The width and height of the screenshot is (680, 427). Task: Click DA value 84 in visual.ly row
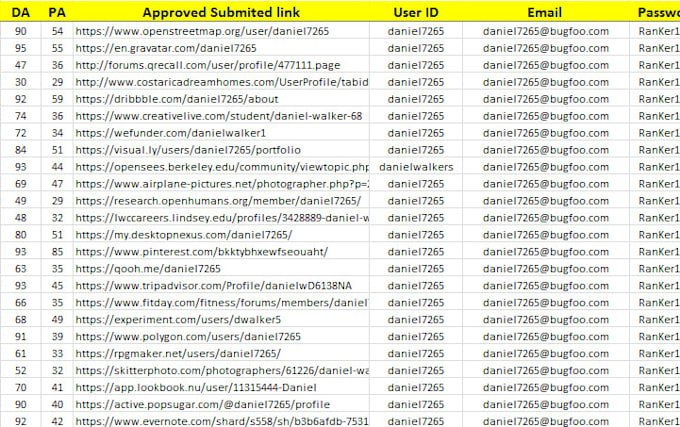point(21,150)
